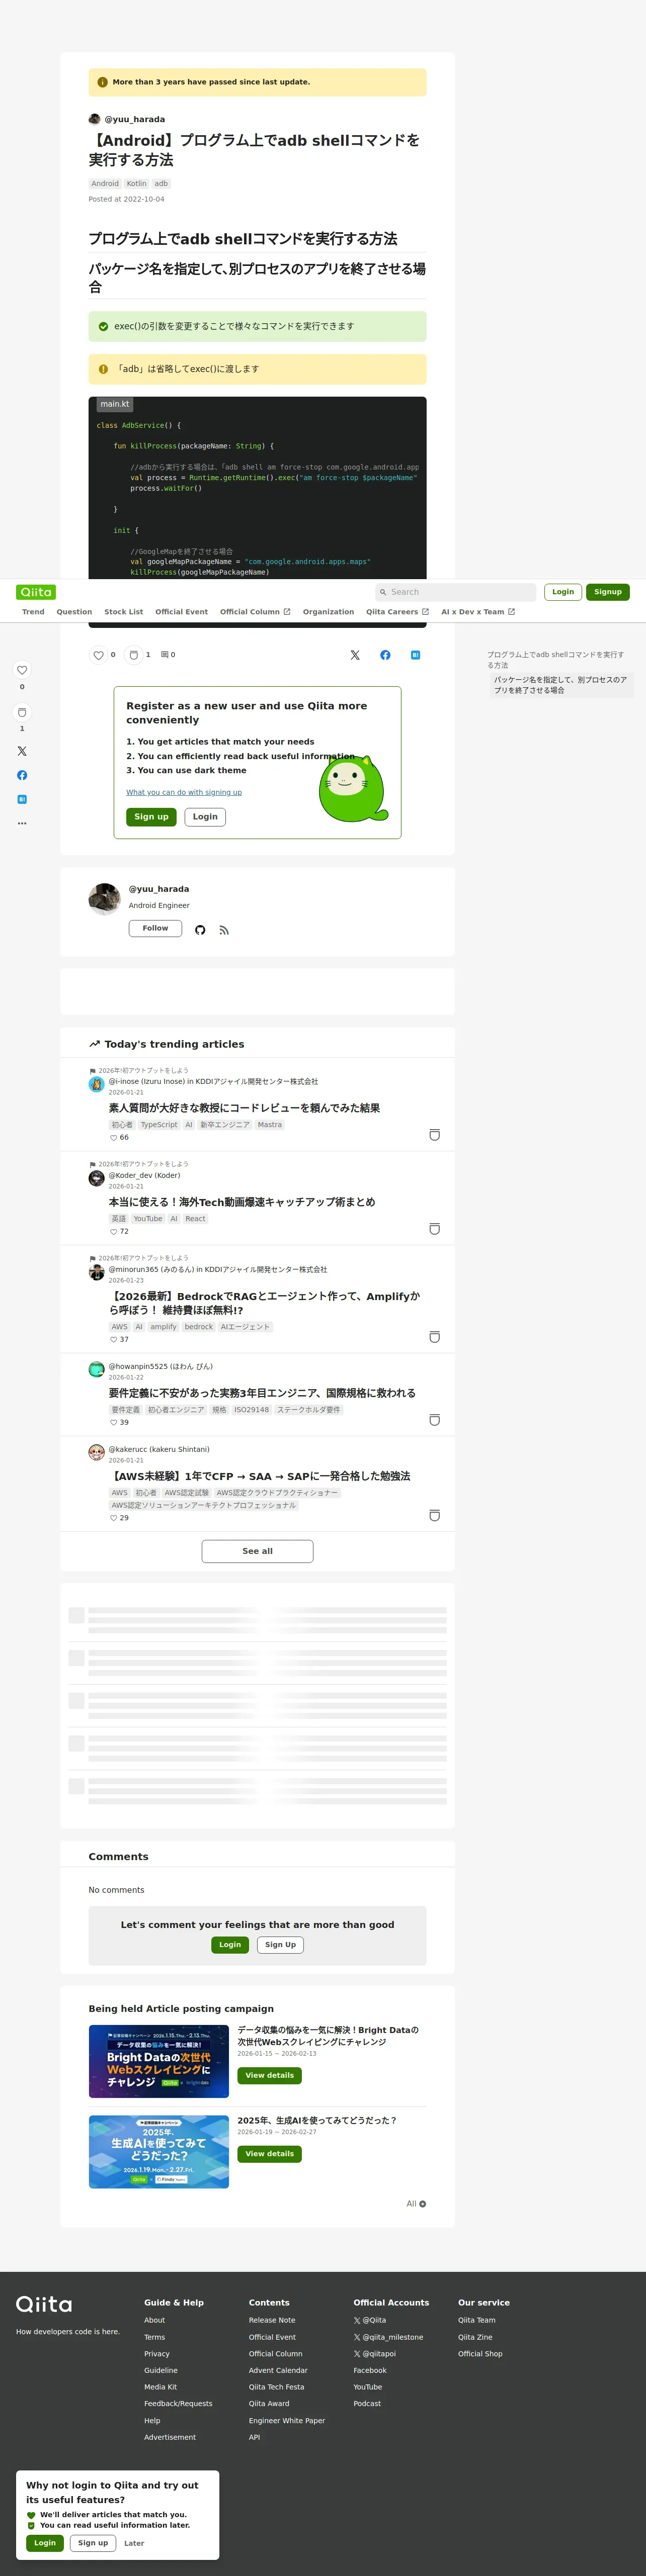The height and width of the screenshot is (2576, 646).
Task: Dismiss the login popup with Later
Action: tap(134, 2543)
